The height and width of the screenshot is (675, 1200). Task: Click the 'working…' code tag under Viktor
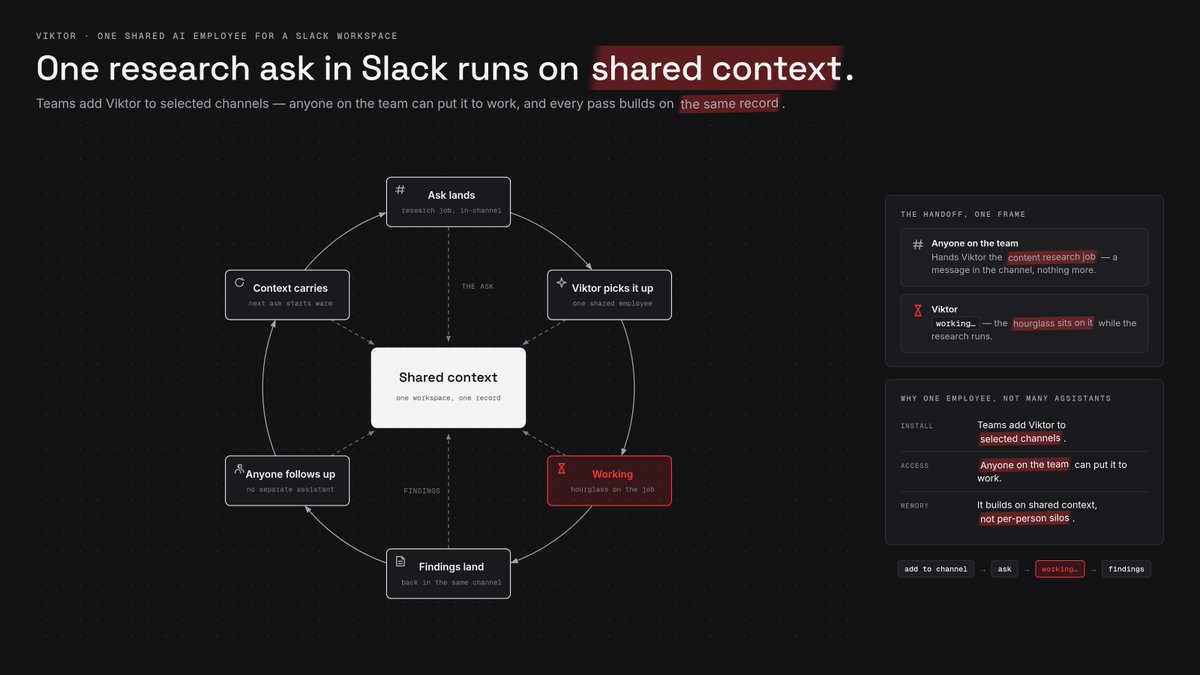[x=955, y=323]
